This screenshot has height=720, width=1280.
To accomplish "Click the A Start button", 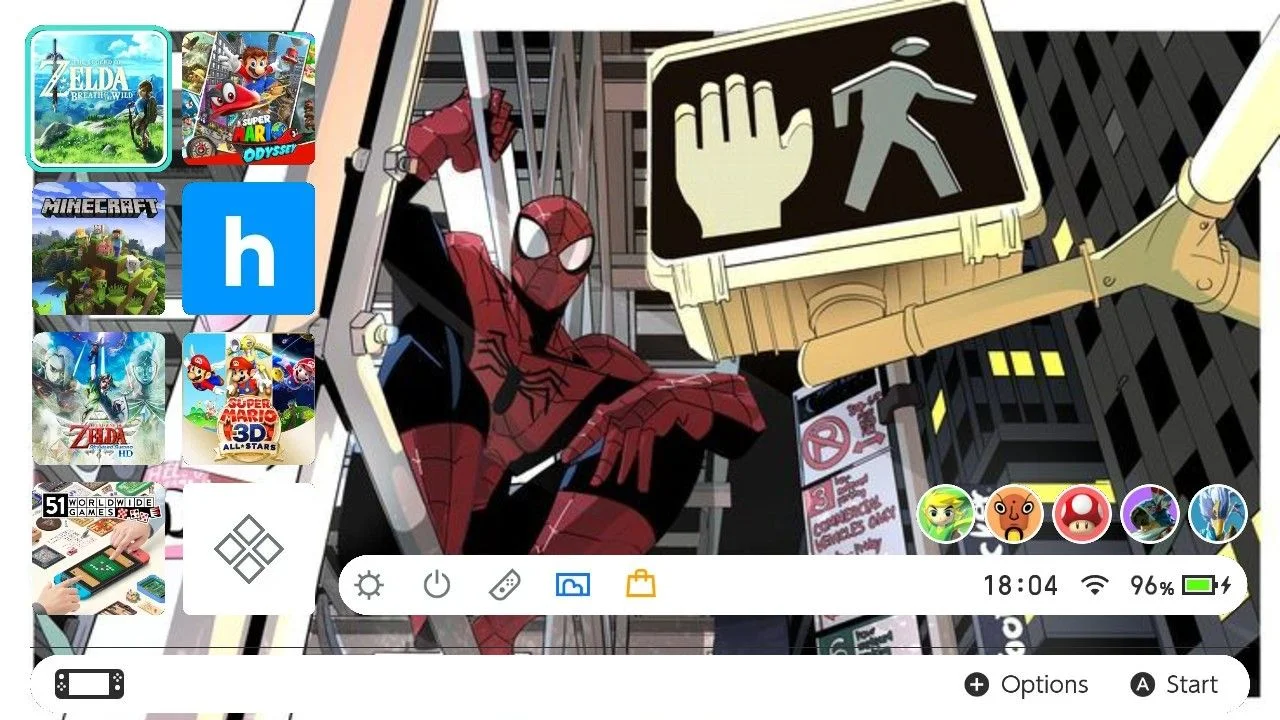I will 1174,685.
